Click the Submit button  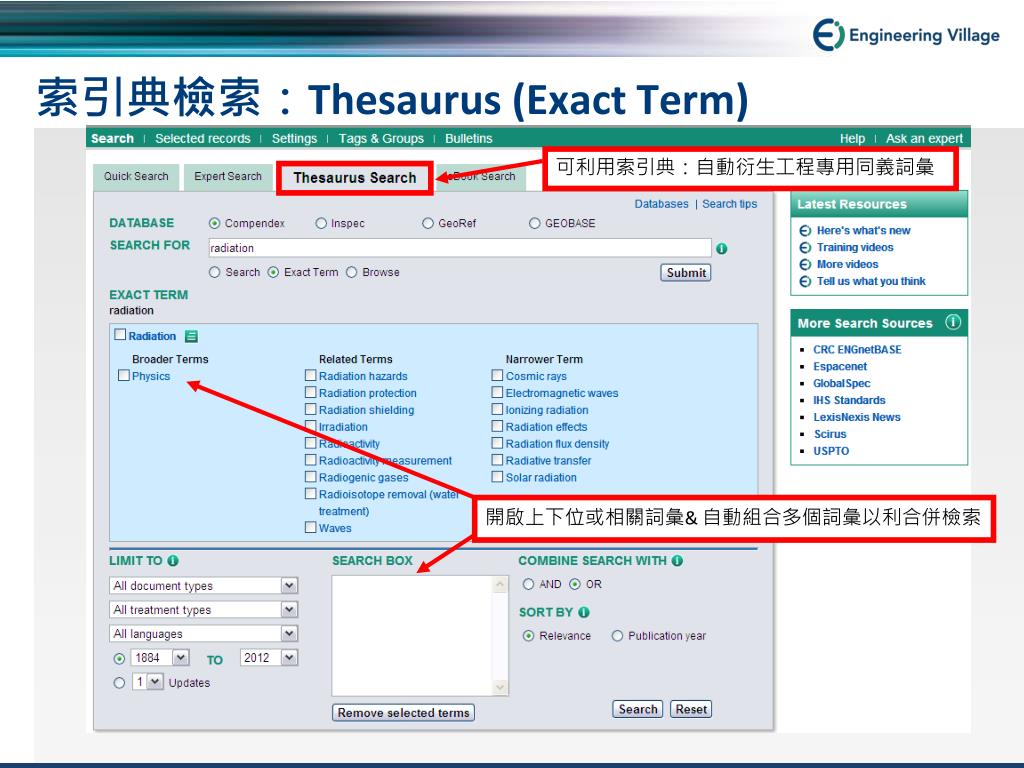pos(686,273)
